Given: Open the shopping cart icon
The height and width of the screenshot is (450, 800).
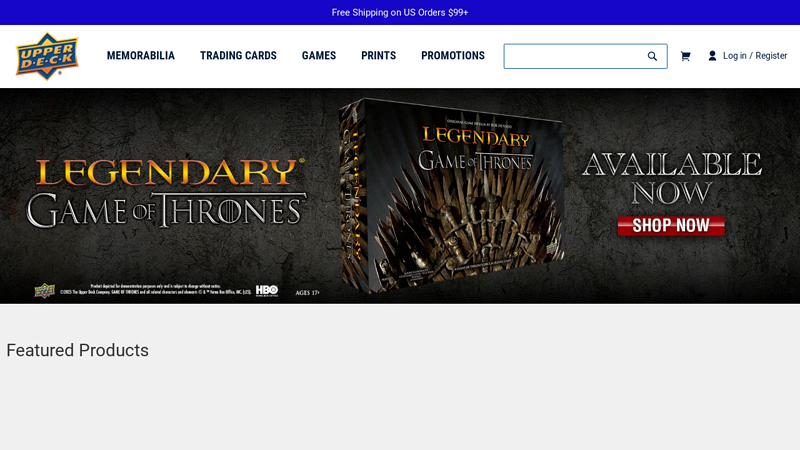Looking at the screenshot, I should pos(685,56).
